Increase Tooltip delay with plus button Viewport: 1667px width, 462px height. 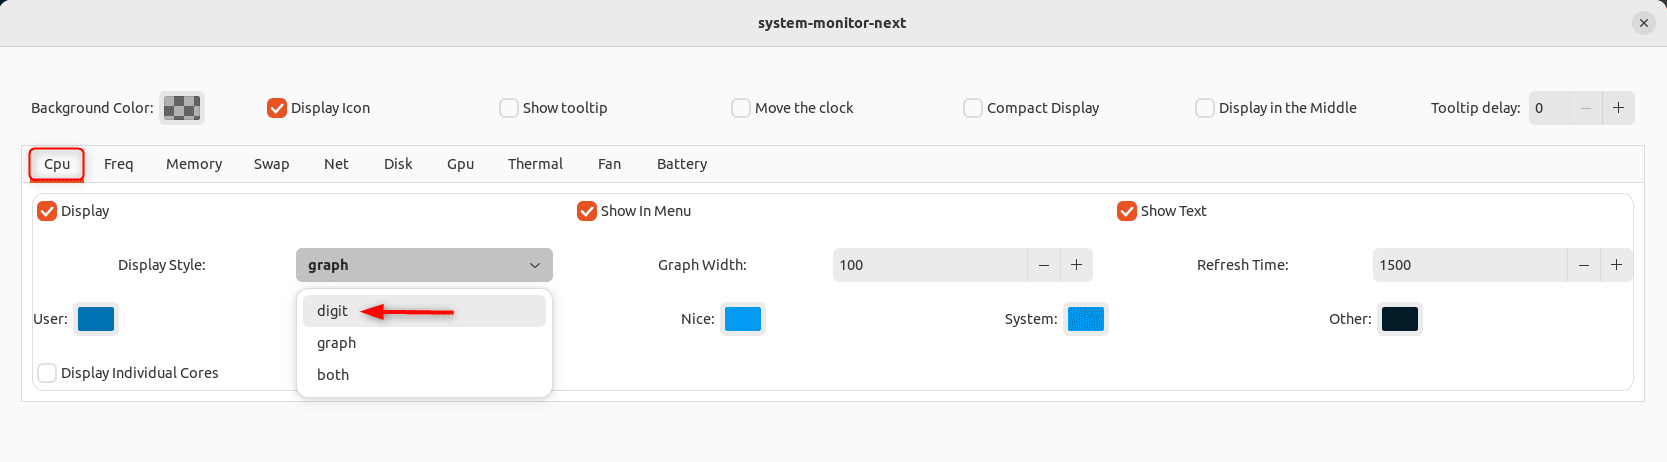click(x=1618, y=108)
